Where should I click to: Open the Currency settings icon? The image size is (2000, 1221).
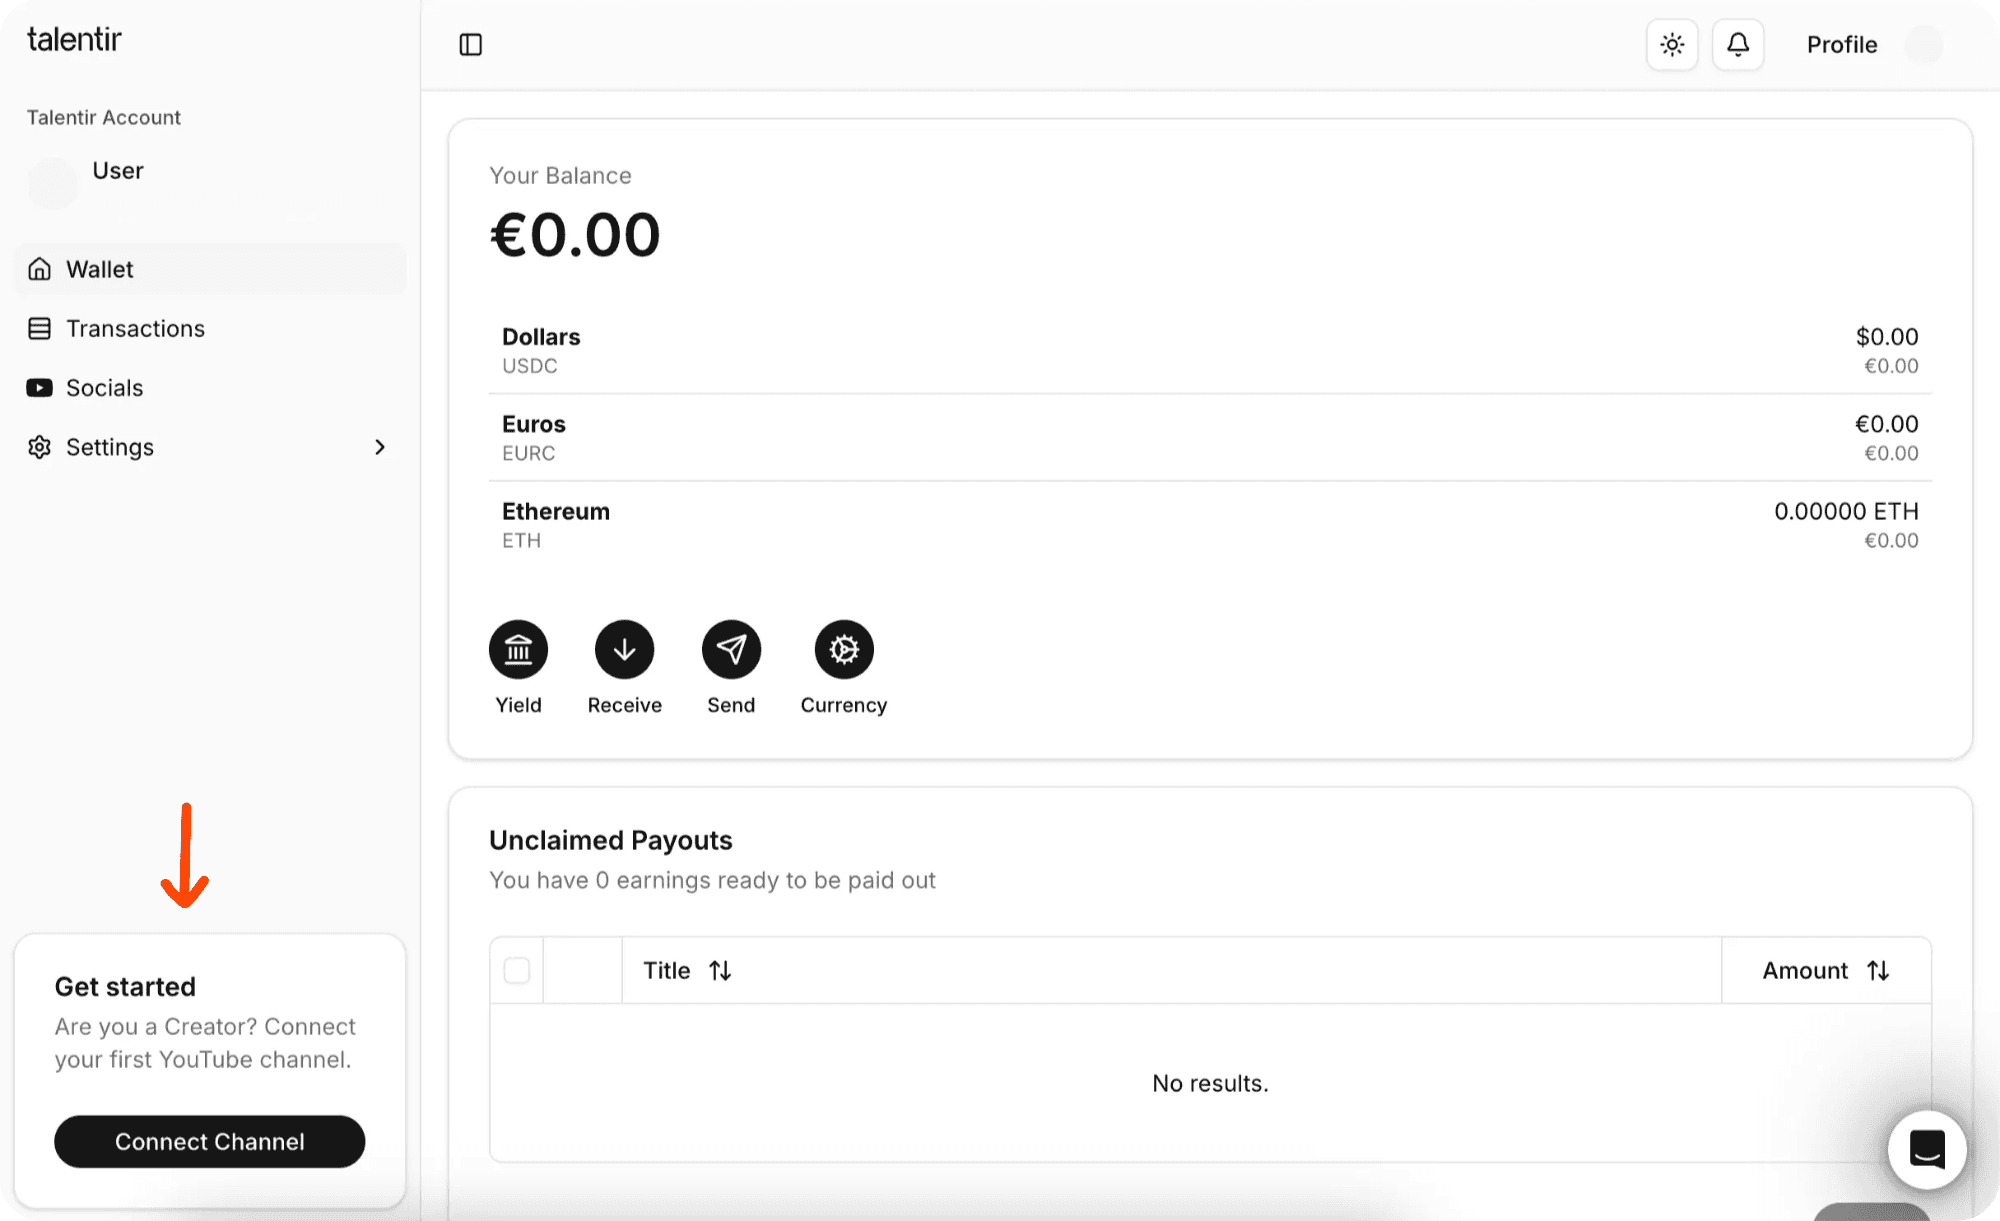(844, 650)
